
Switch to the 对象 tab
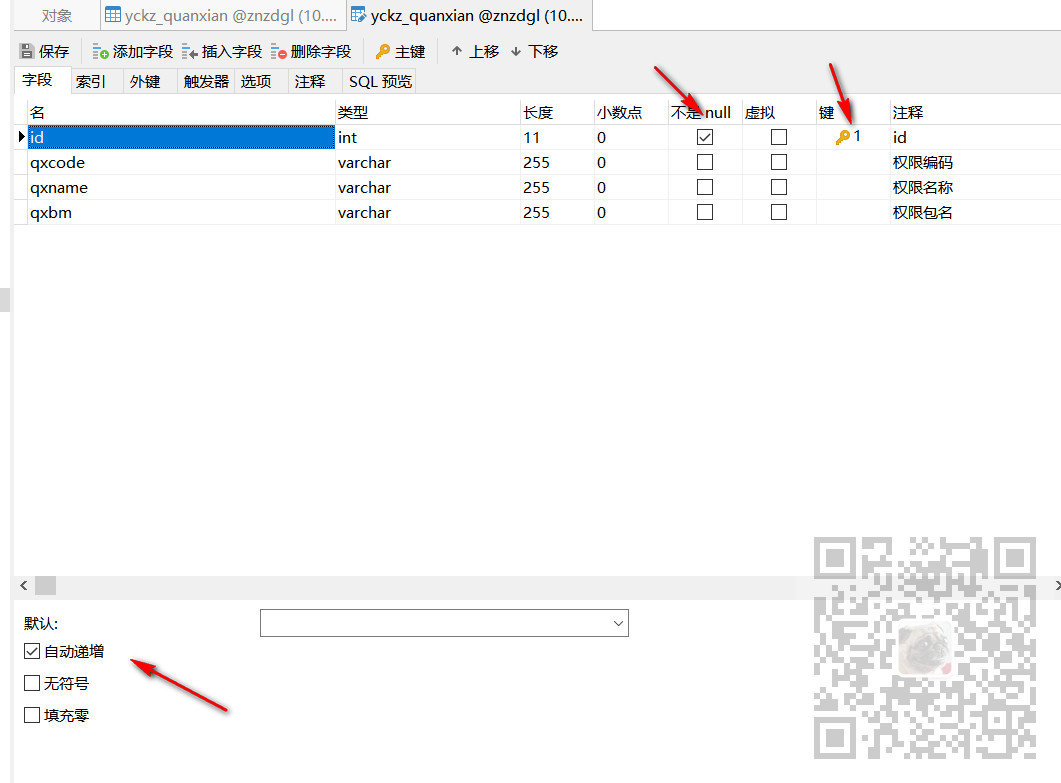[56, 16]
